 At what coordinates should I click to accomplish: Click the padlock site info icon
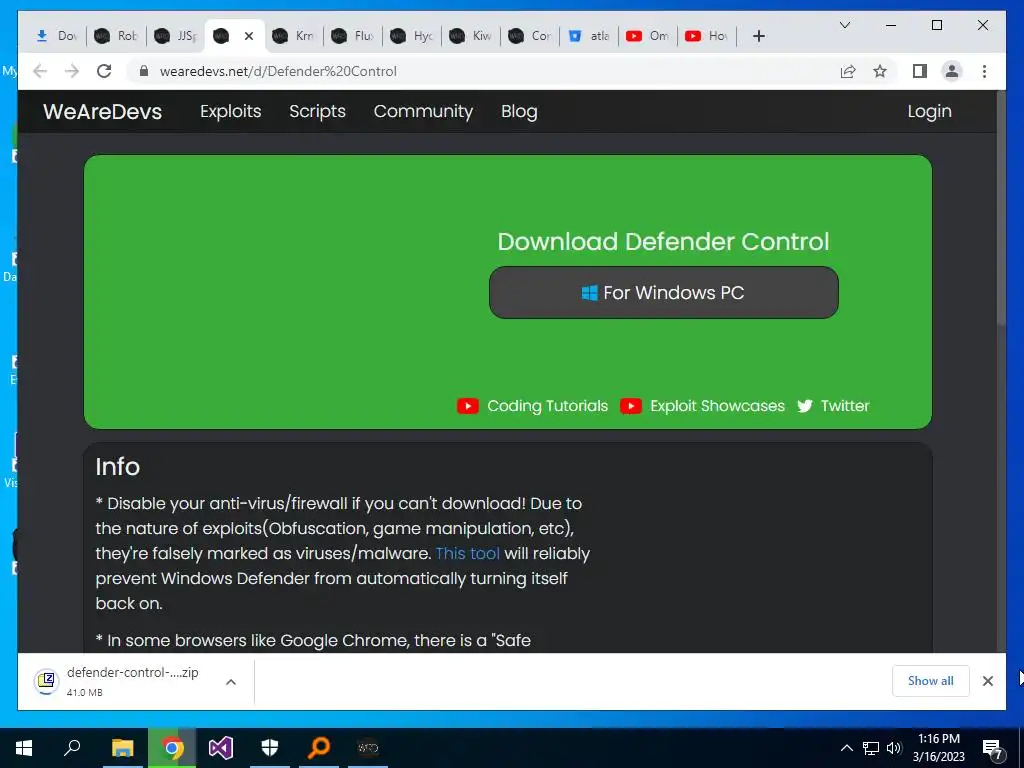pos(144,71)
